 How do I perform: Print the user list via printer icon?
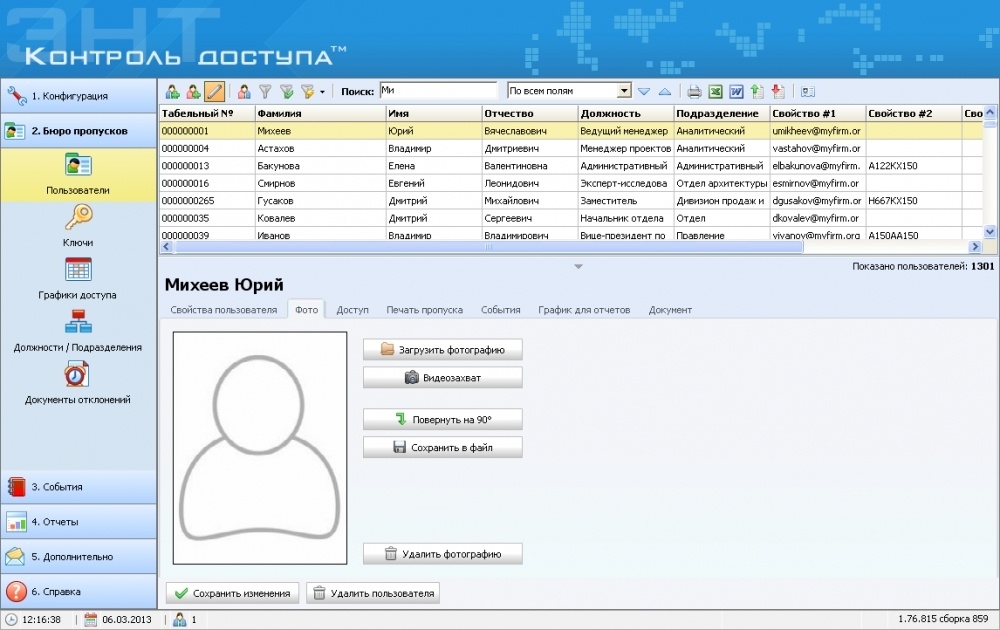tap(693, 91)
